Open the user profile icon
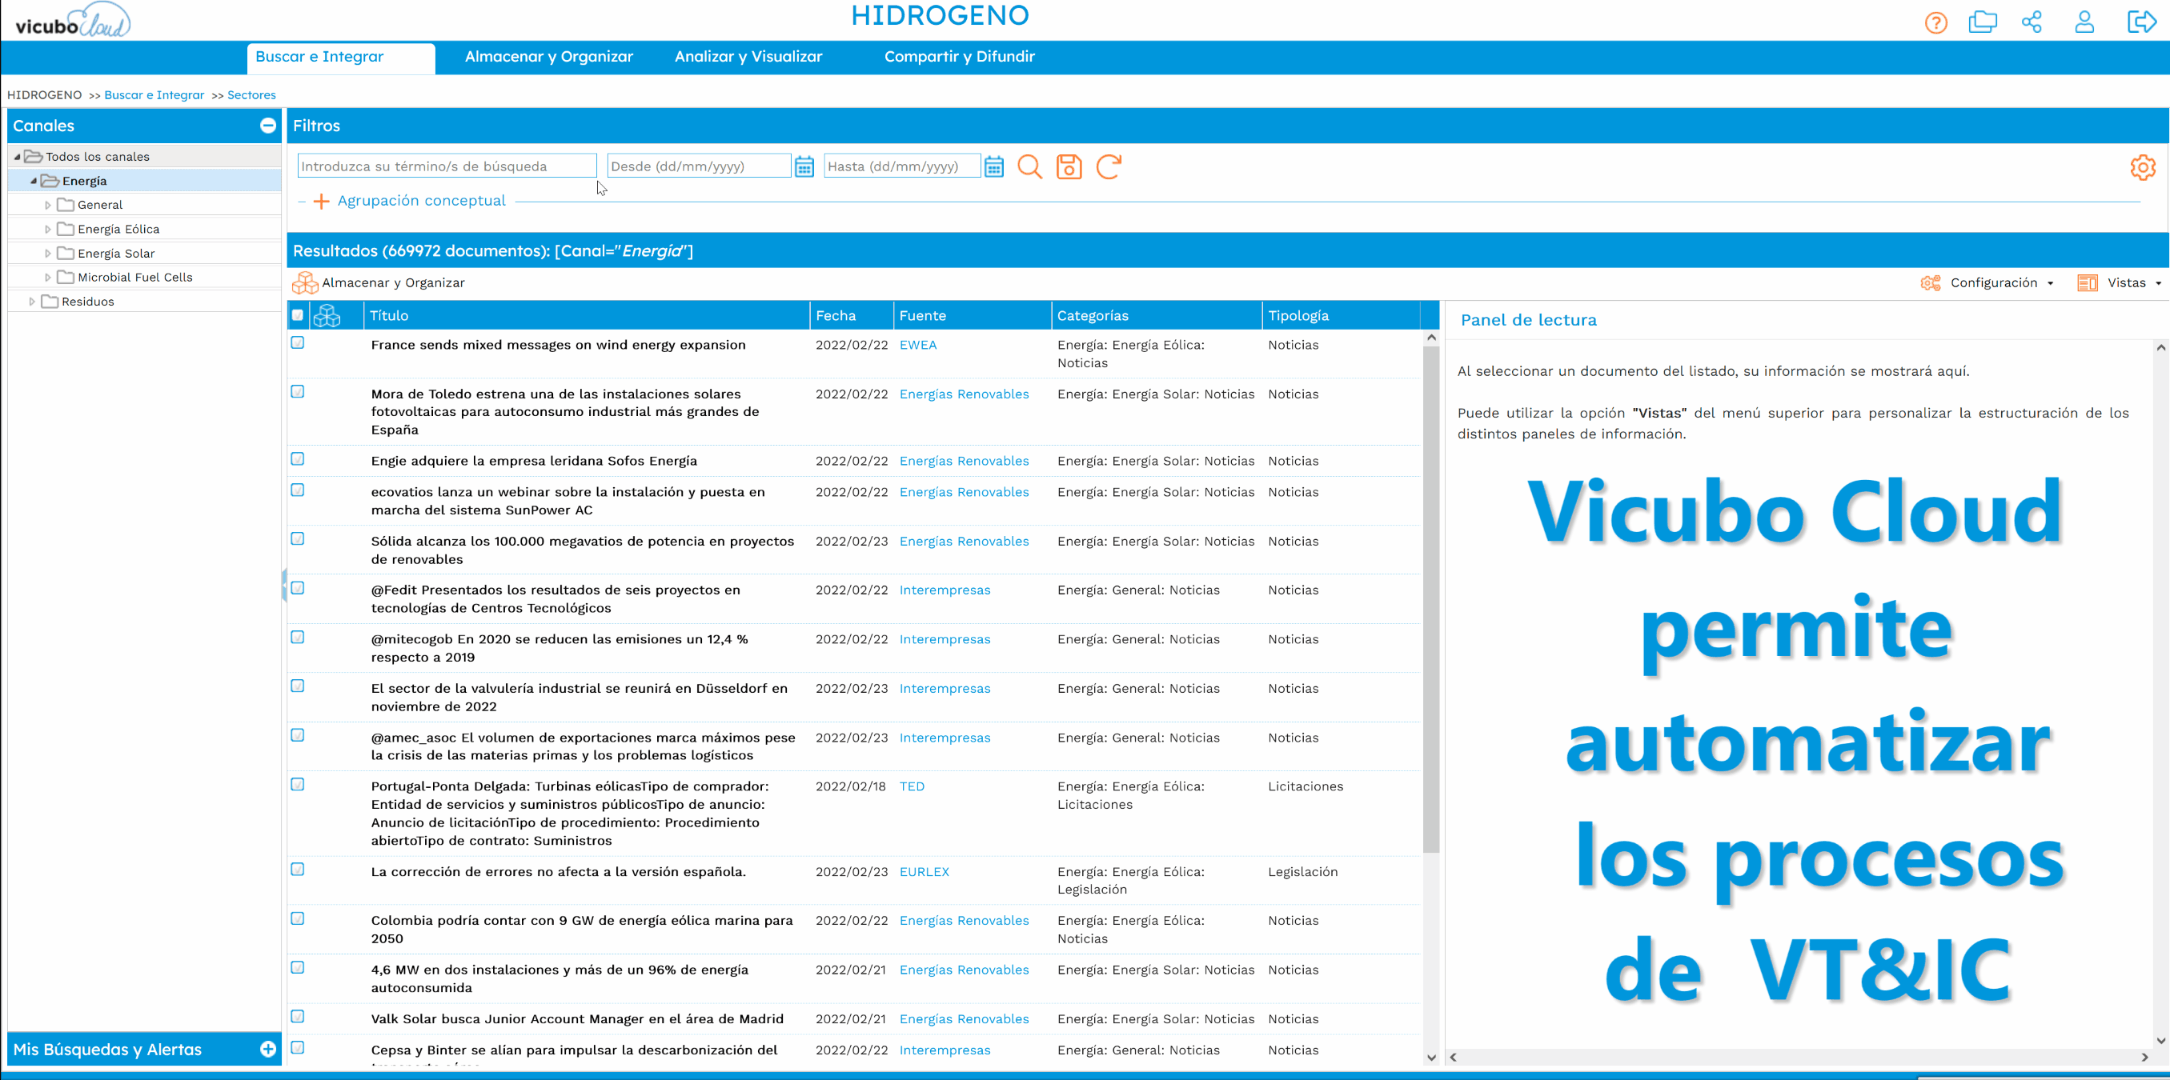 point(2084,22)
